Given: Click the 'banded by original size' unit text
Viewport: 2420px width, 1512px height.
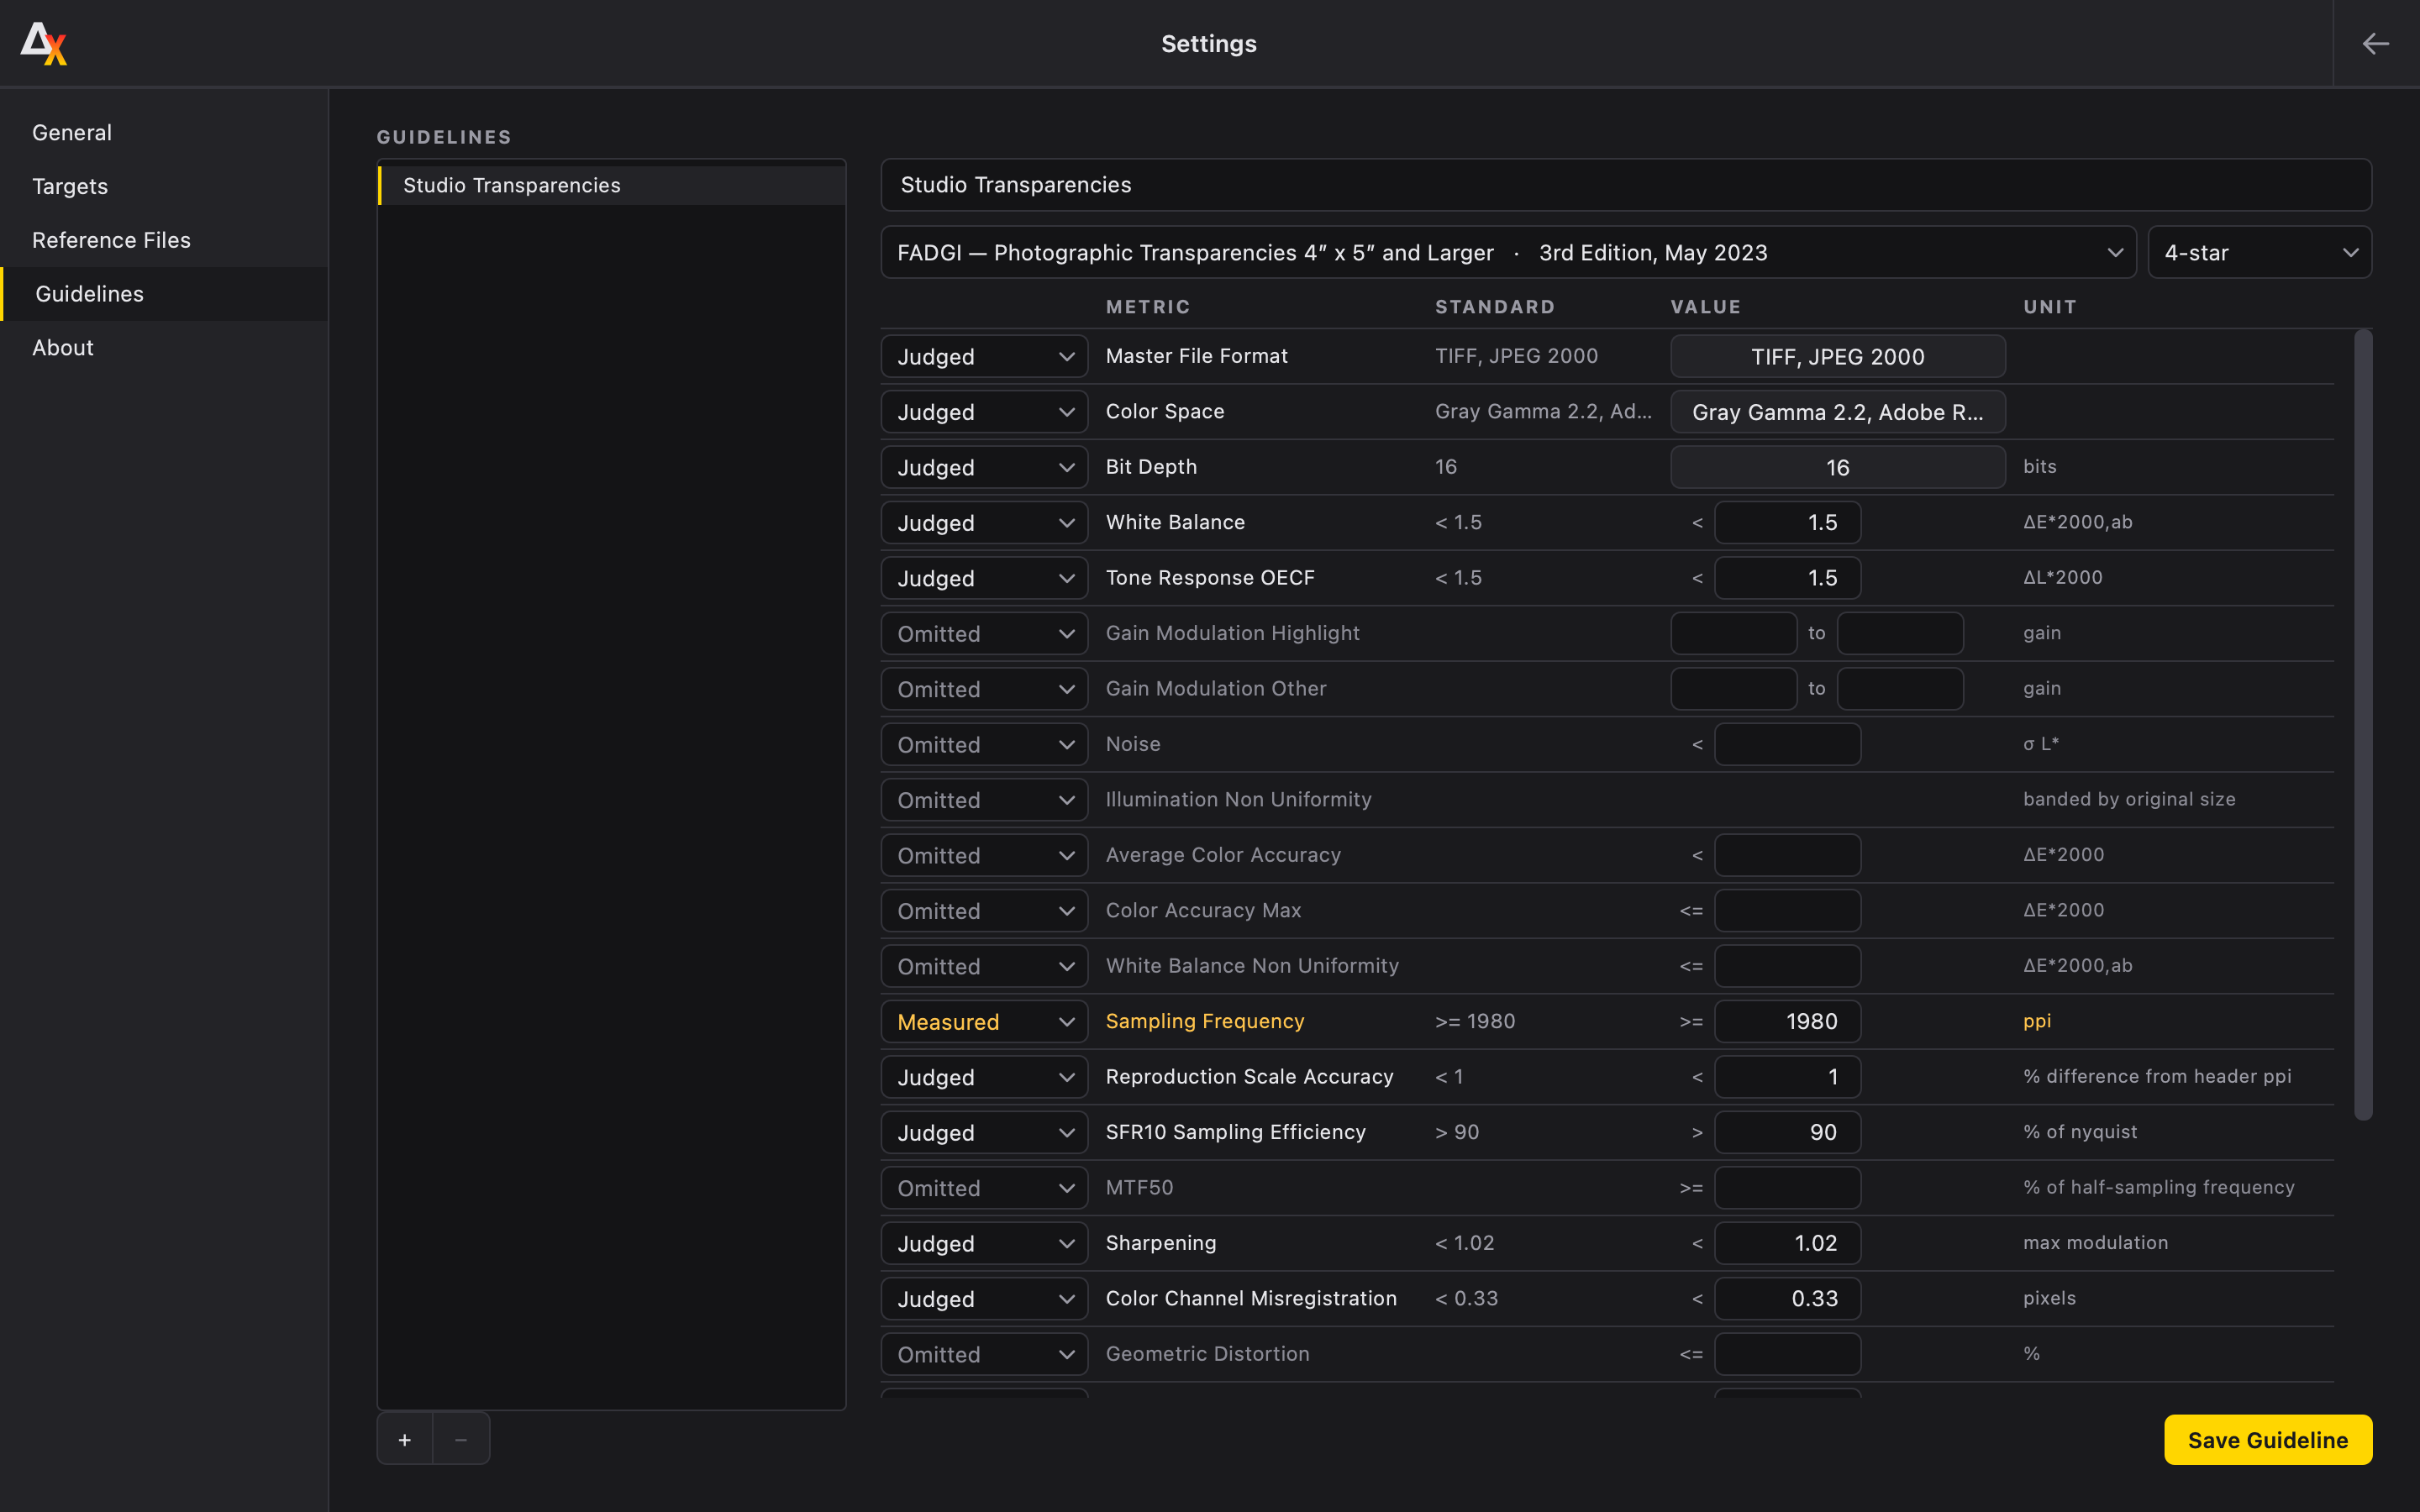Looking at the screenshot, I should [x=2129, y=799].
